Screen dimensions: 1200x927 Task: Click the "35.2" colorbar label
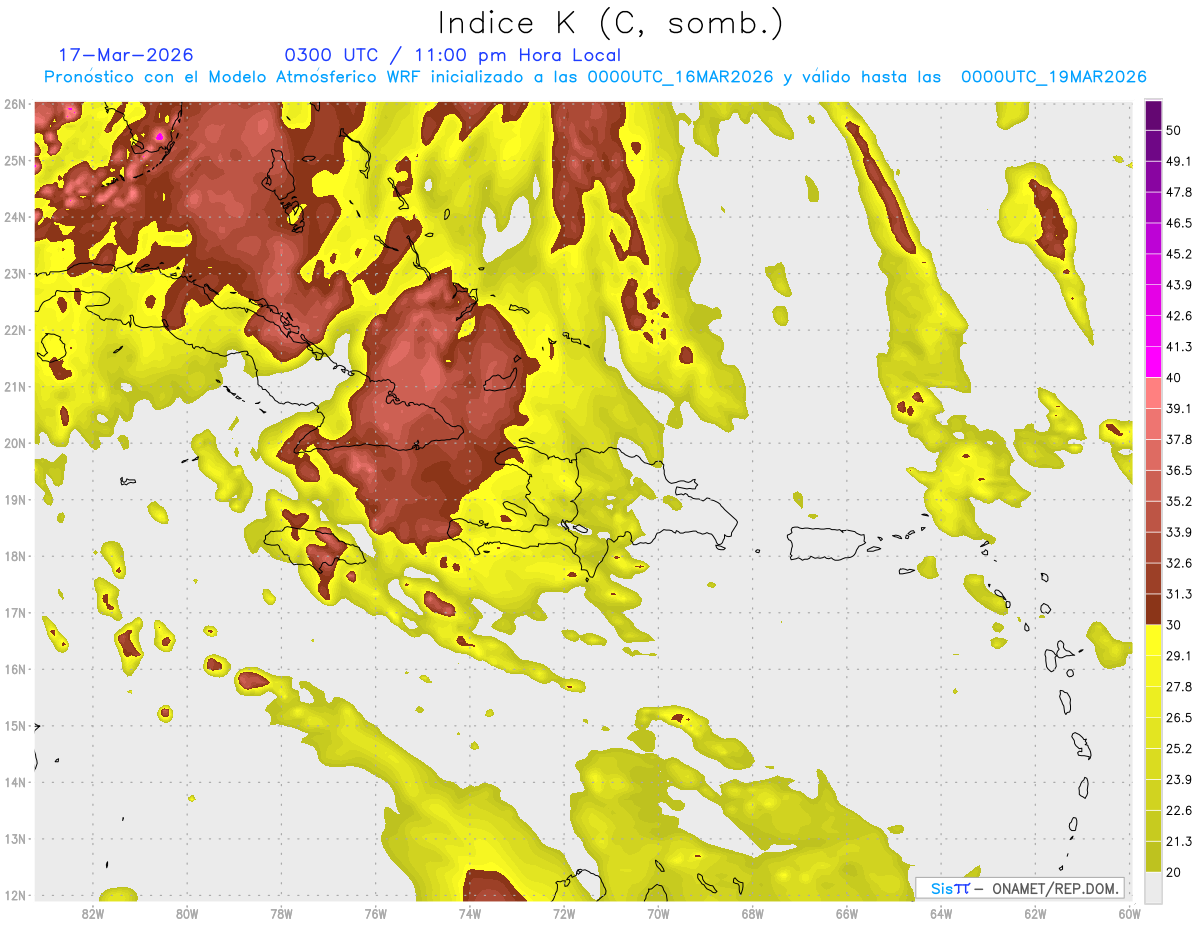coord(1179,501)
